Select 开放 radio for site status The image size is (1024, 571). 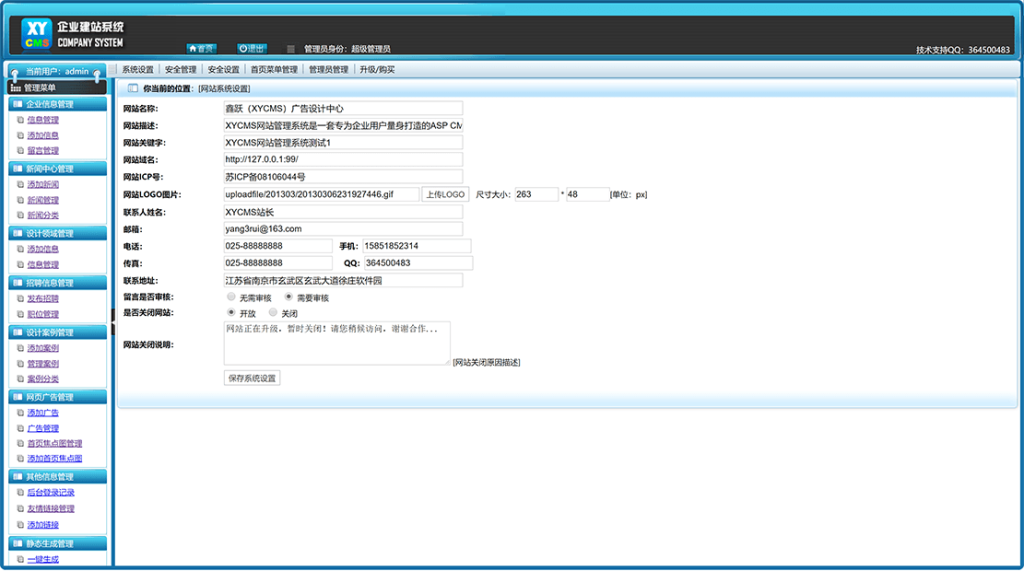click(x=231, y=312)
